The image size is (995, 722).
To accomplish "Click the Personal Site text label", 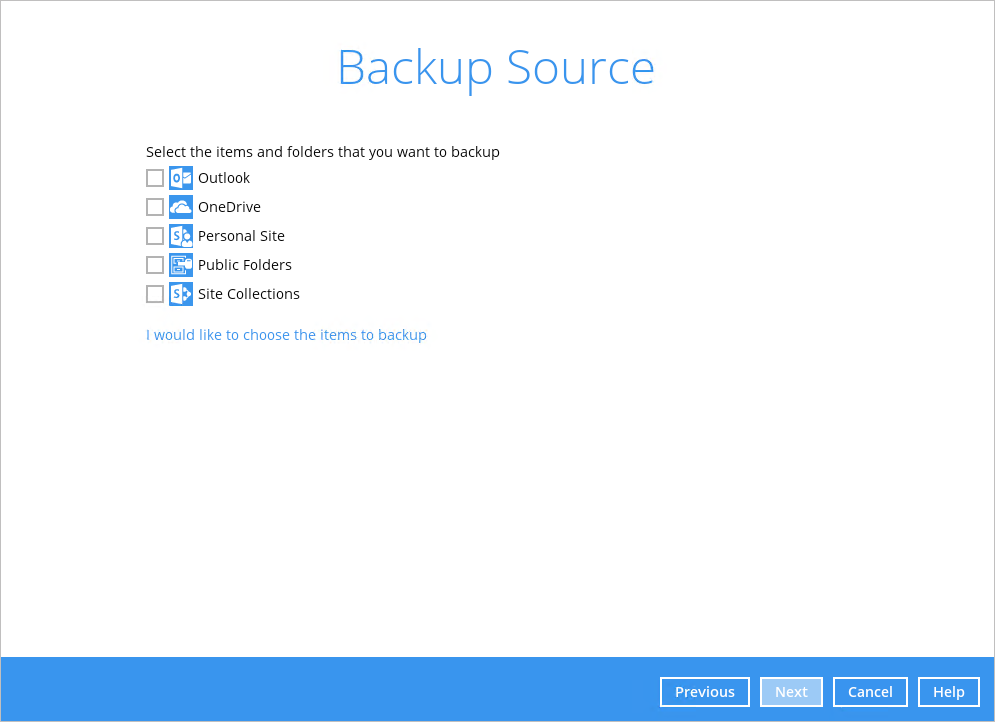I will (x=241, y=236).
